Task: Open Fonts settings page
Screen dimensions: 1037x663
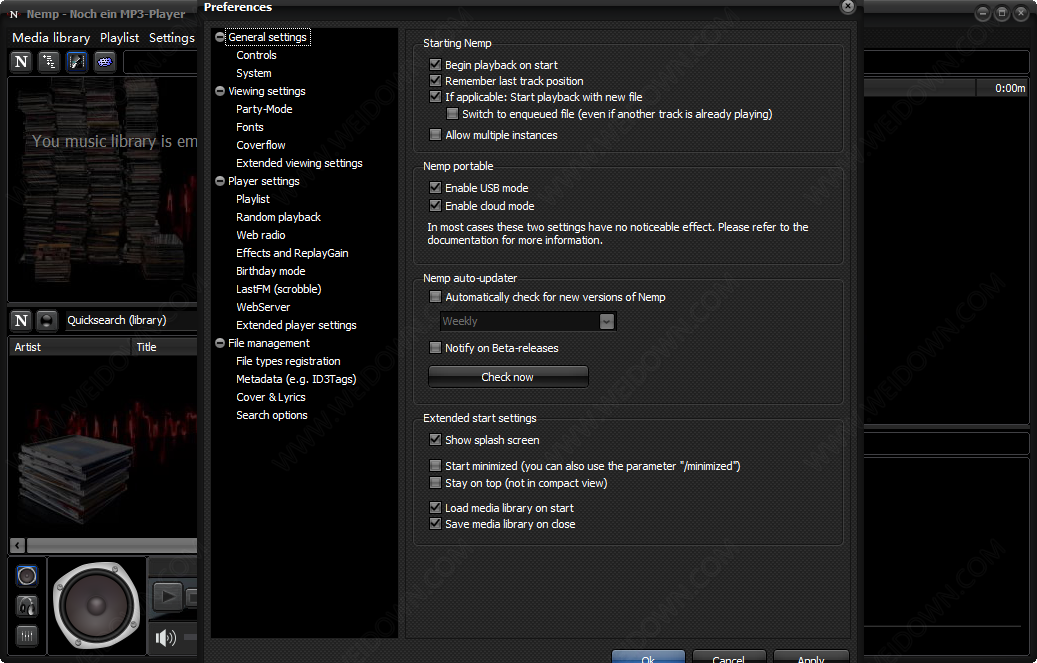Action: [x=249, y=127]
